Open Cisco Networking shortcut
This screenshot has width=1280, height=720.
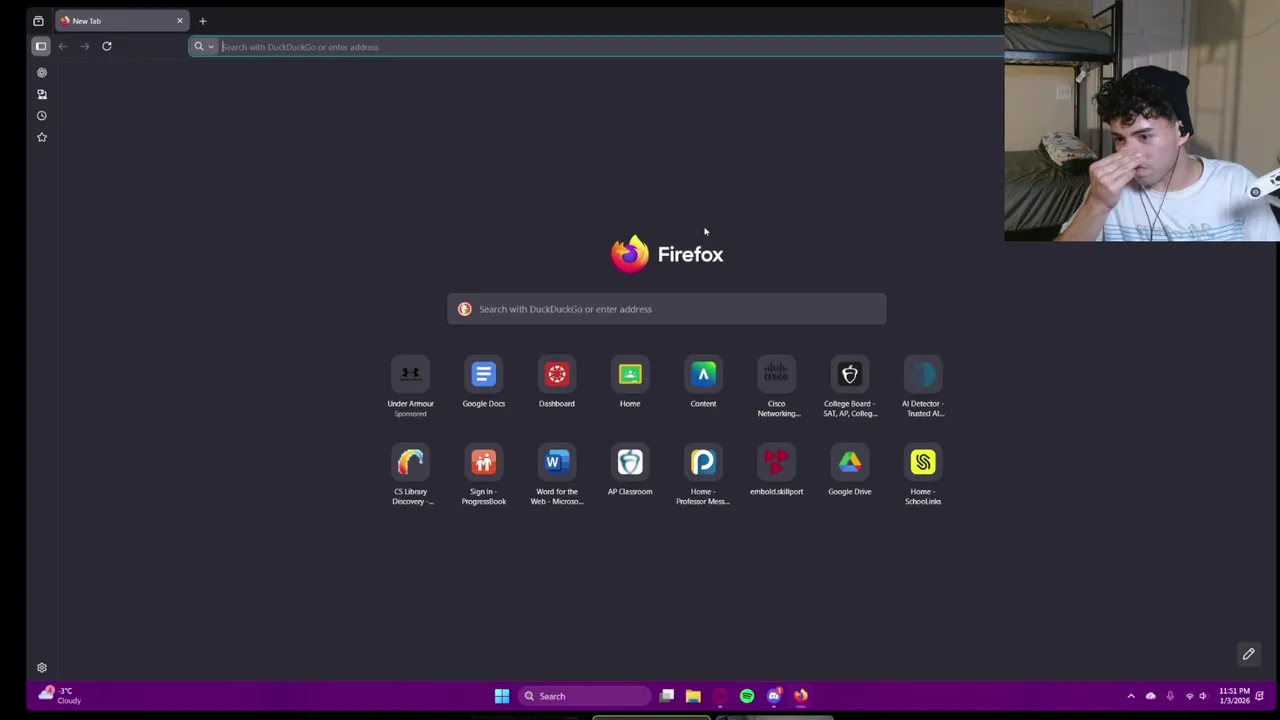(x=776, y=387)
